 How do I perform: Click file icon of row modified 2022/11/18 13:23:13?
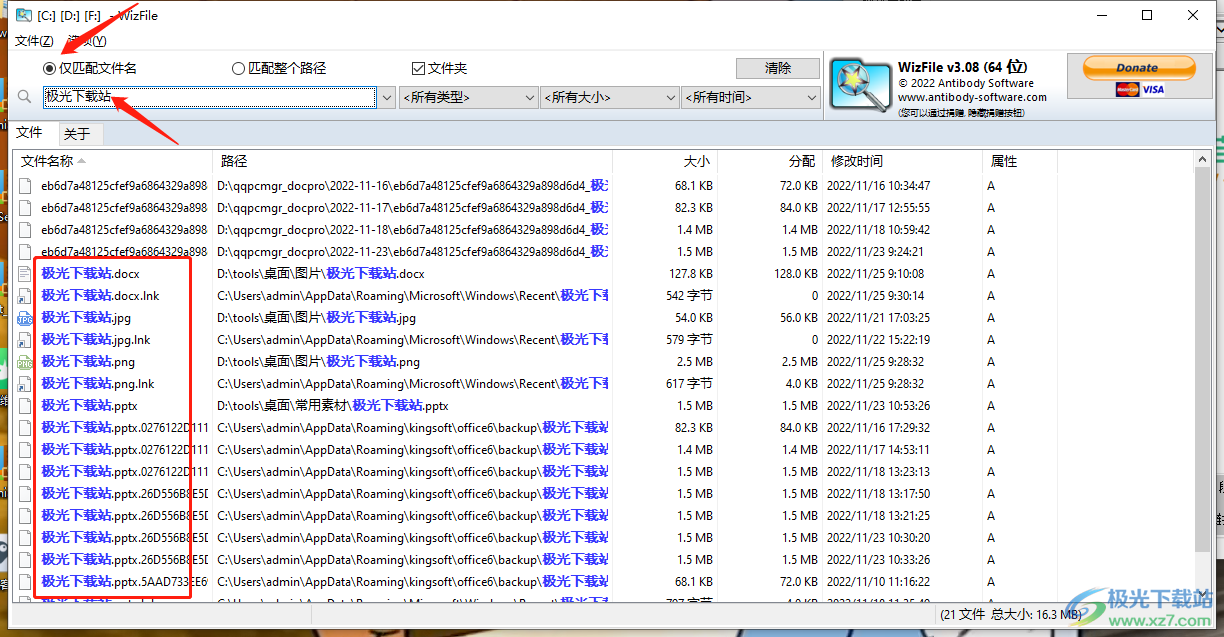[x=26, y=472]
